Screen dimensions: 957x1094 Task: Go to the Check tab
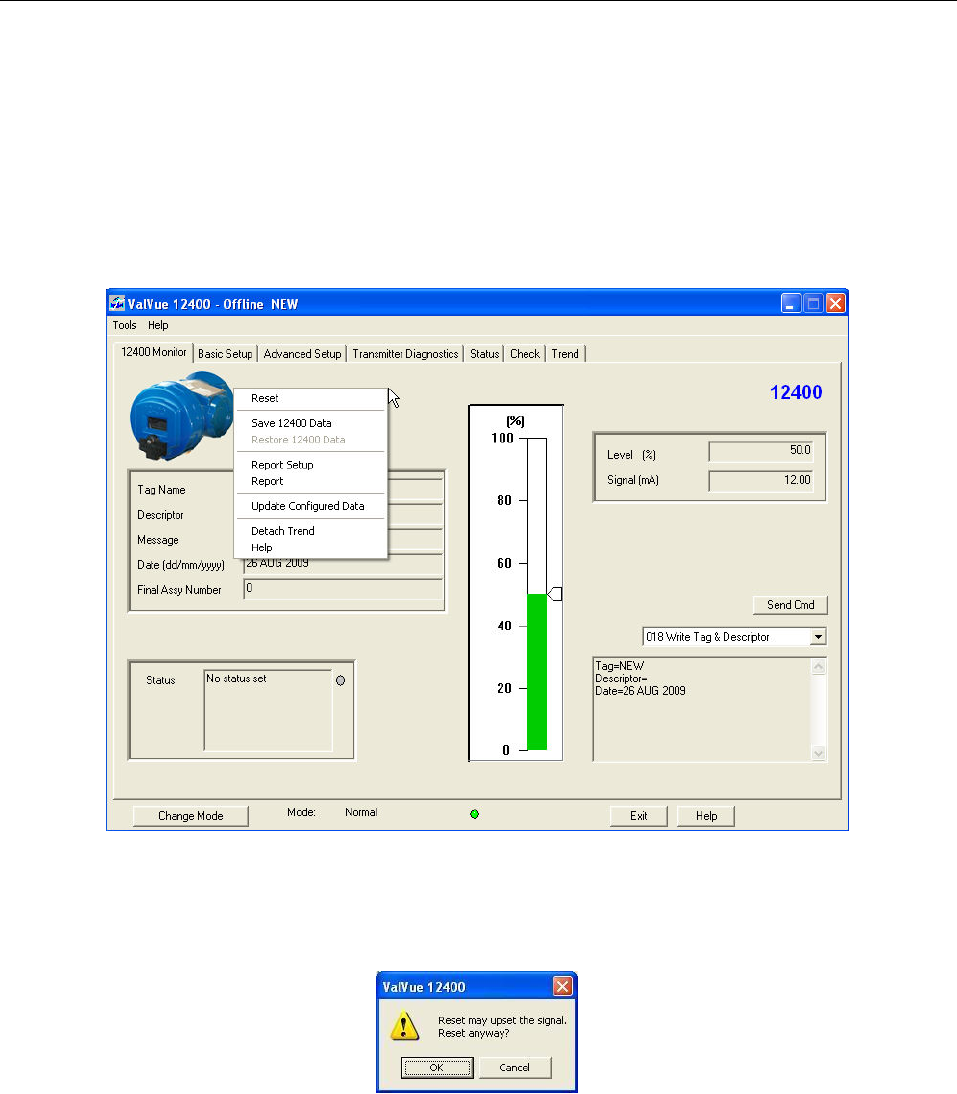click(x=525, y=354)
